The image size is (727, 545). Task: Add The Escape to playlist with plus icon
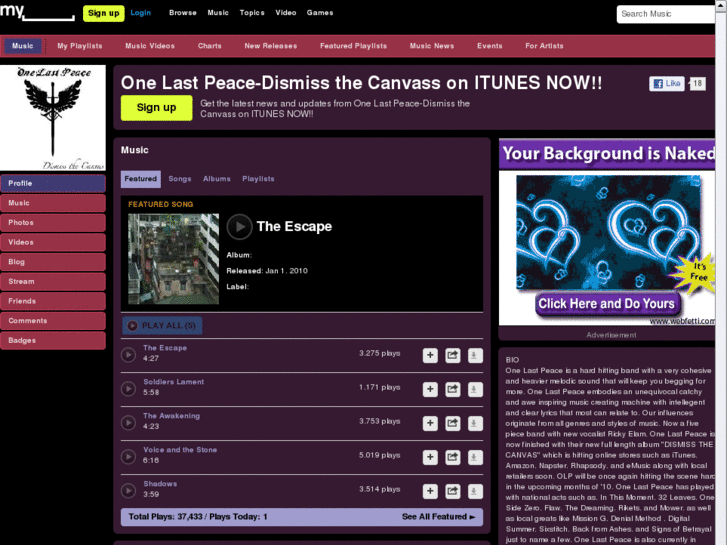pos(430,355)
